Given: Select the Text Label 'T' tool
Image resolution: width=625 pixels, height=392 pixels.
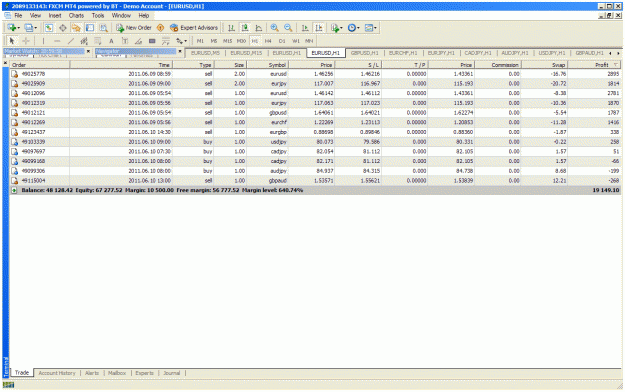Looking at the screenshot, I should 125,41.
